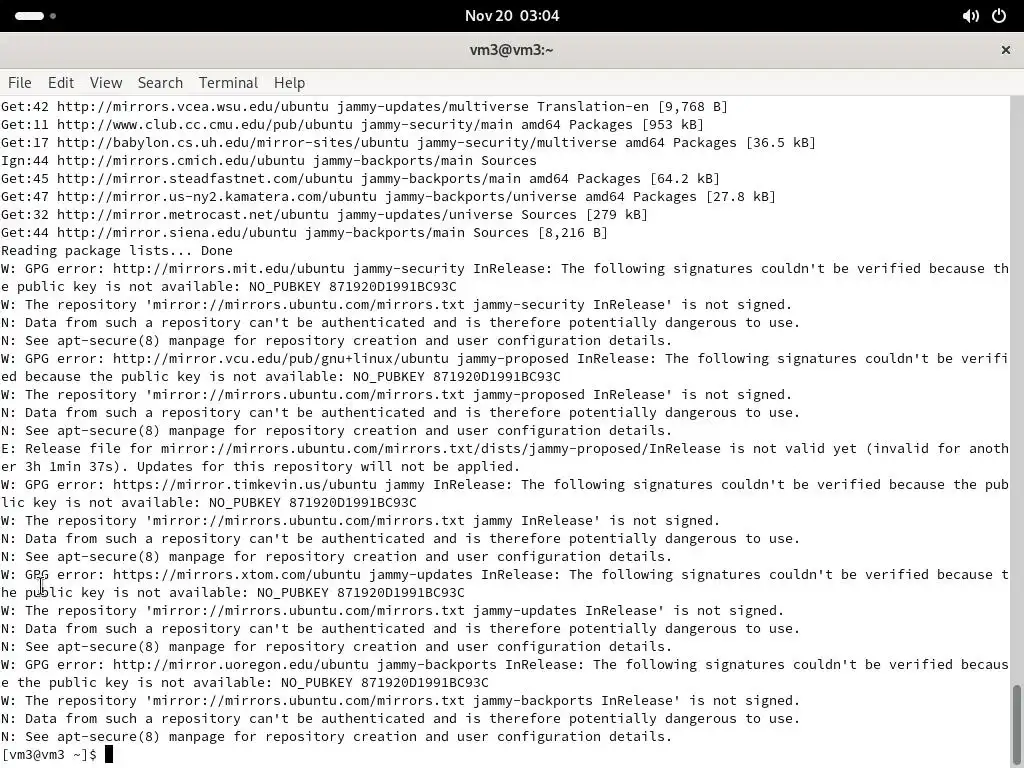
Task: Click the 'jammy-proposed InRelease' is not signed warning
Action: coord(396,395)
